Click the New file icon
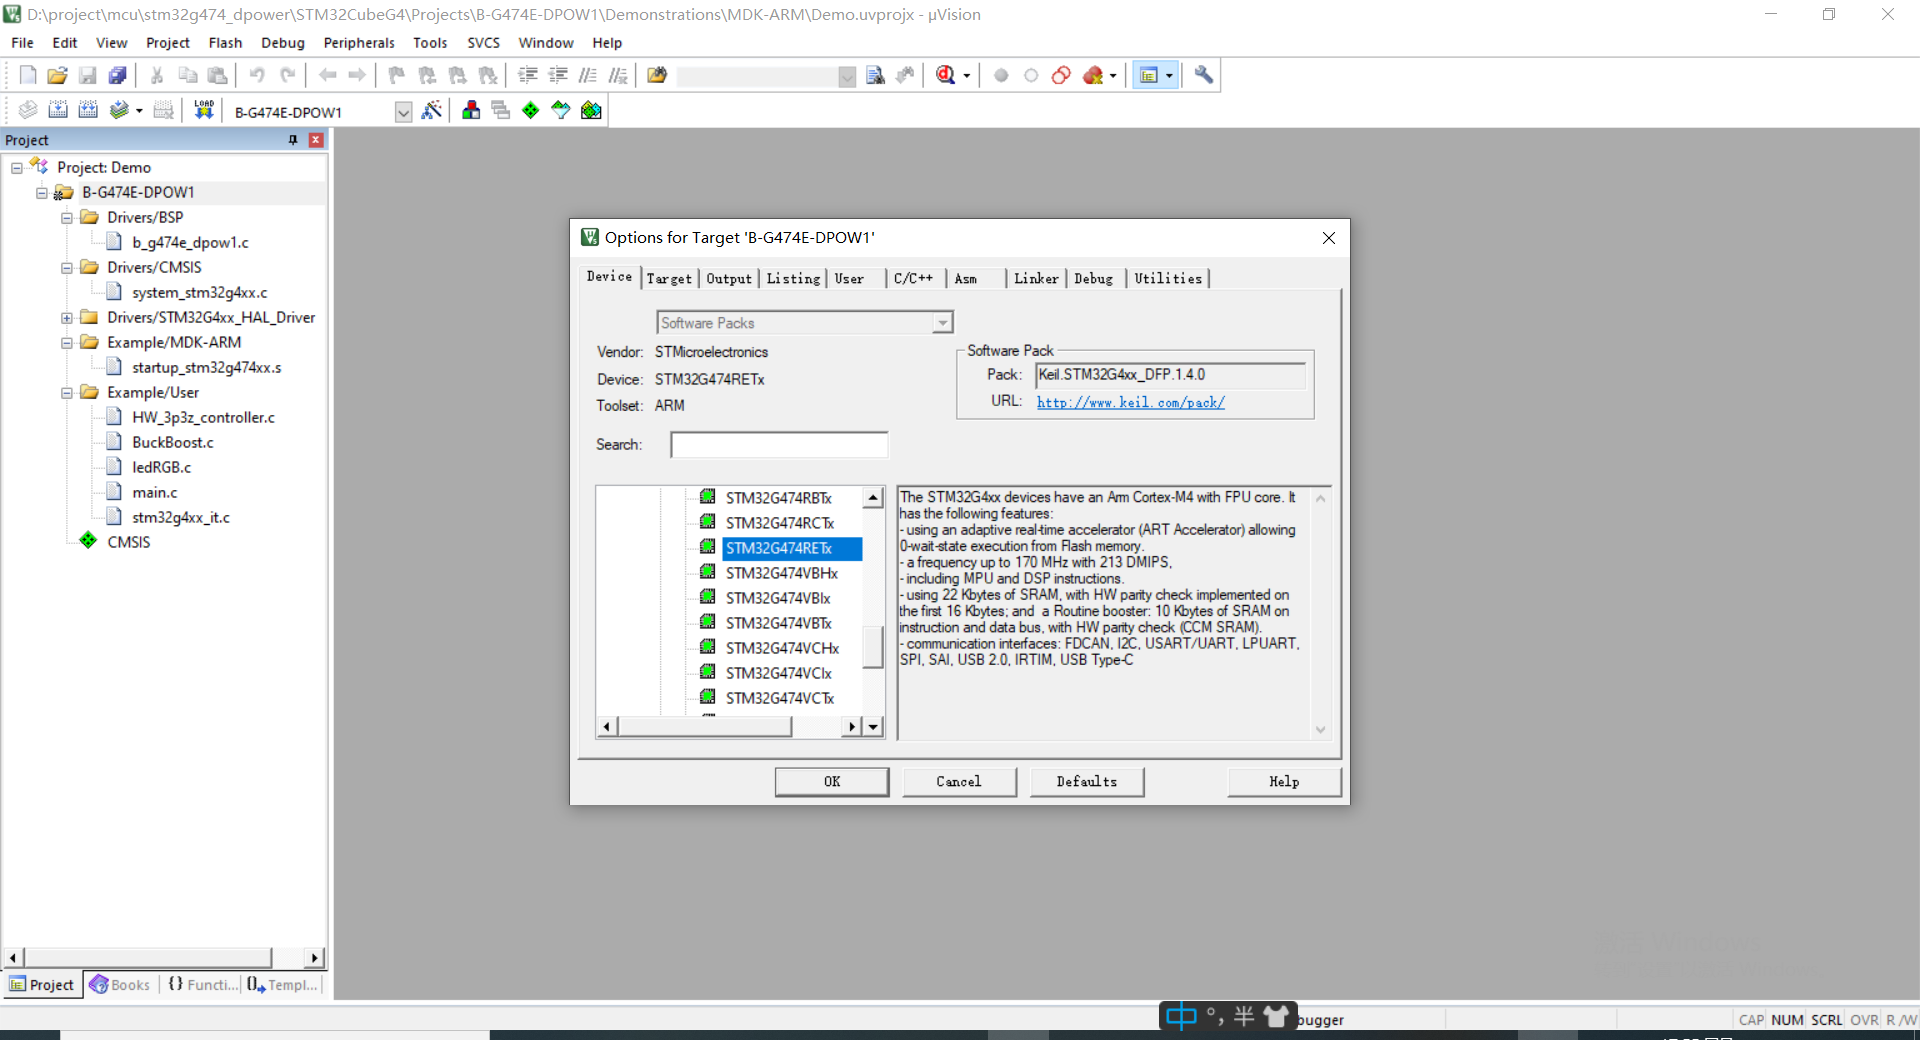Image resolution: width=1920 pixels, height=1040 pixels. [x=28, y=75]
